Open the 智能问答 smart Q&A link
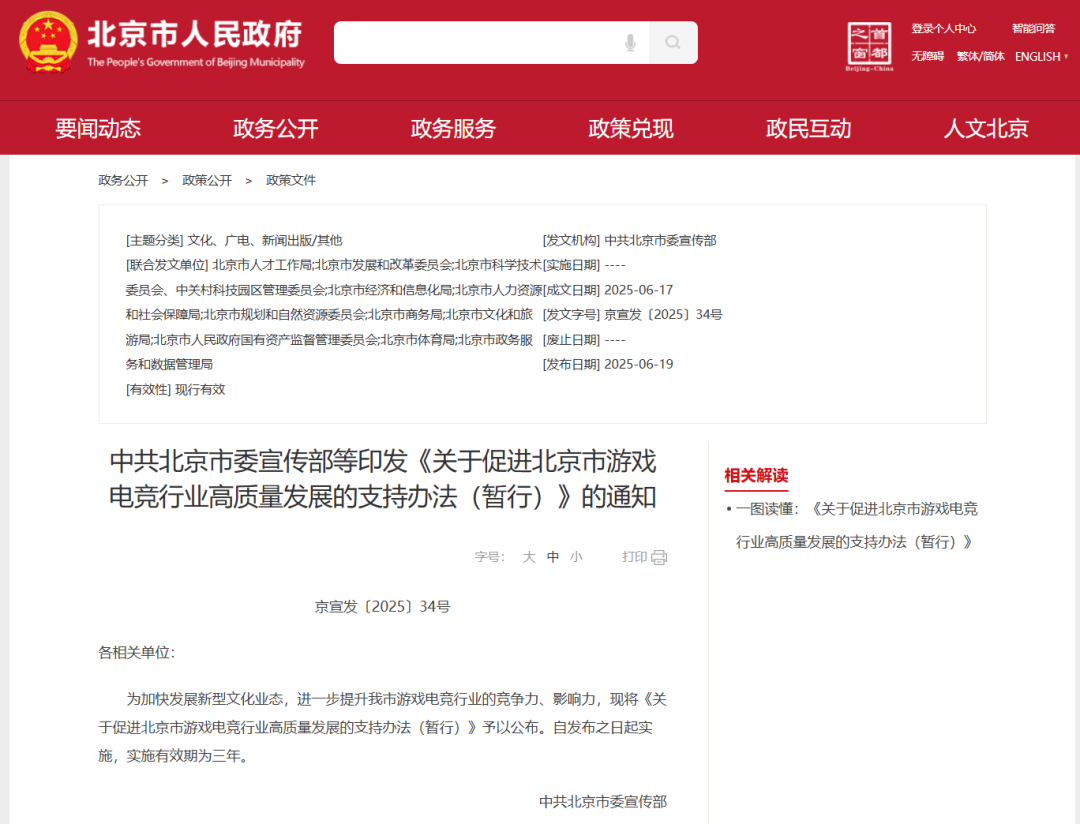This screenshot has height=824, width=1080. [x=1033, y=28]
